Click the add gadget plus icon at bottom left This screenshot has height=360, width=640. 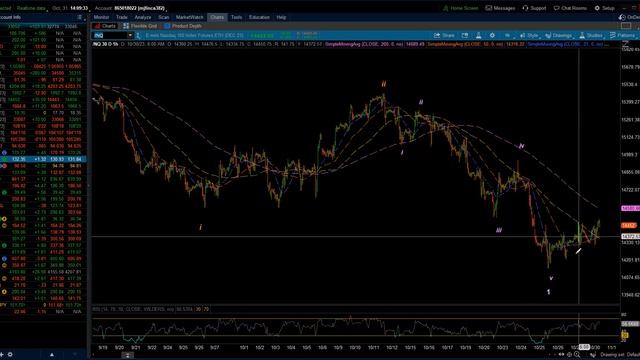[2, 355]
